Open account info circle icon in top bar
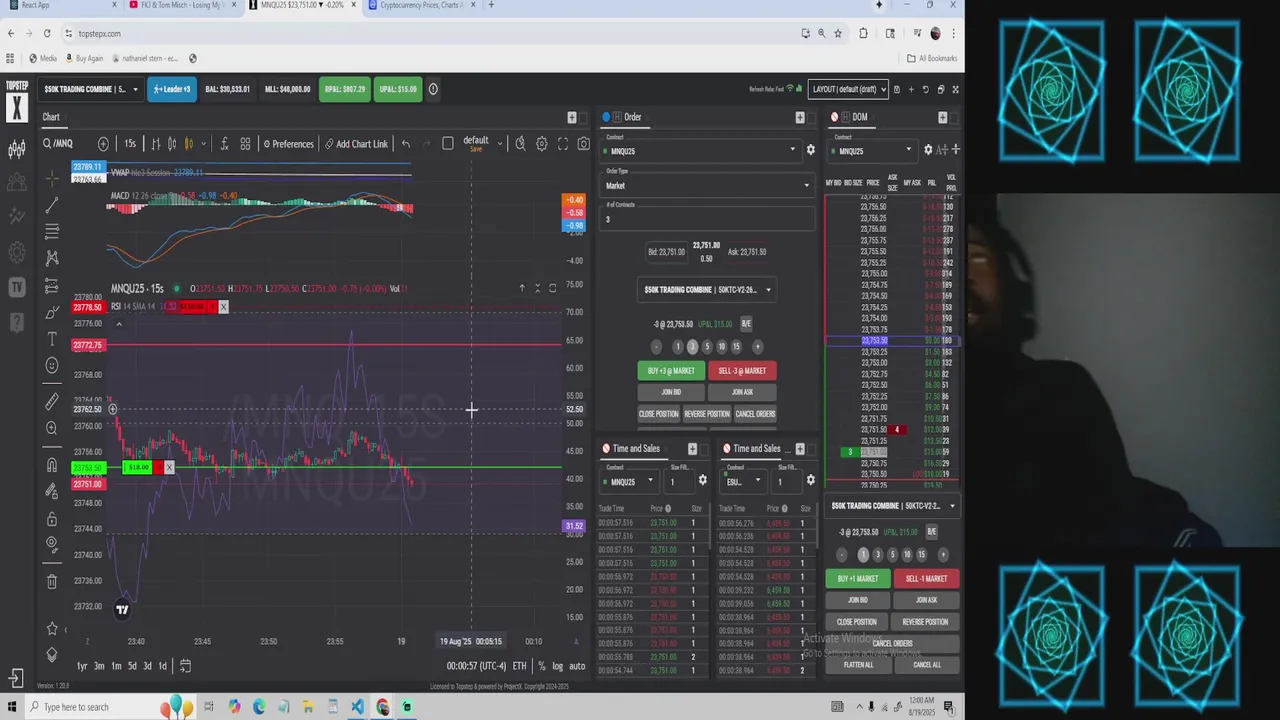The height and width of the screenshot is (720, 1280). [433, 89]
